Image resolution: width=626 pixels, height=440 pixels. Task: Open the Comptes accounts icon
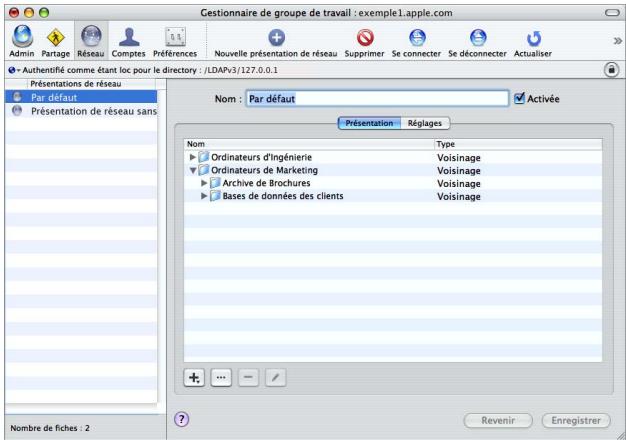coord(129,41)
